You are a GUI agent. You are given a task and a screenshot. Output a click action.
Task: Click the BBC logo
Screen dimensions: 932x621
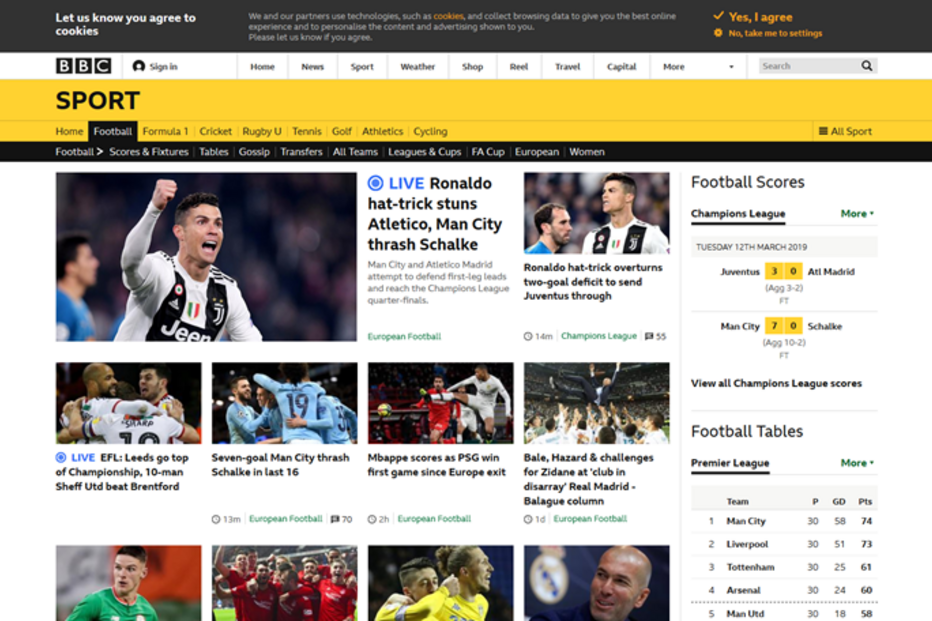coord(83,66)
